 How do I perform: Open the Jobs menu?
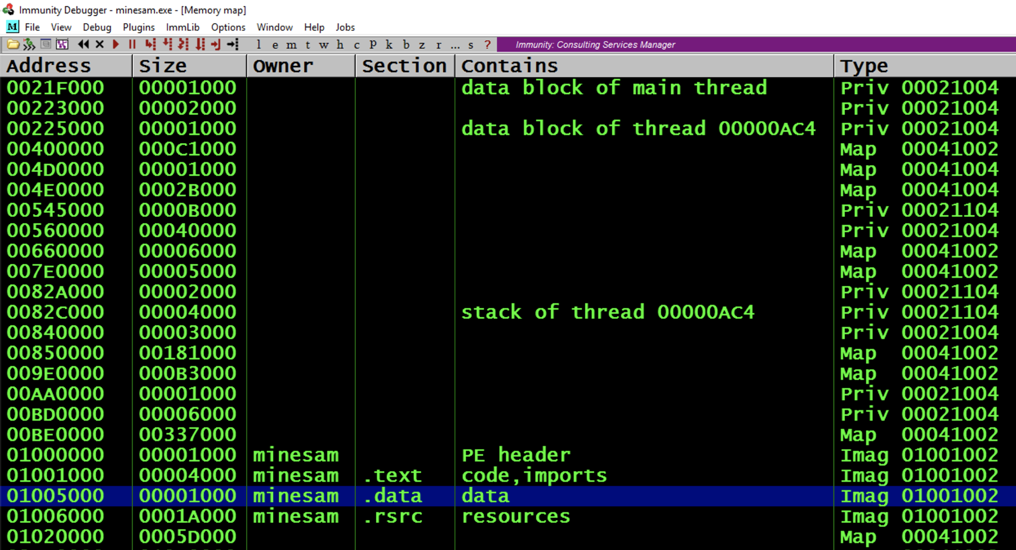pyautogui.click(x=345, y=27)
